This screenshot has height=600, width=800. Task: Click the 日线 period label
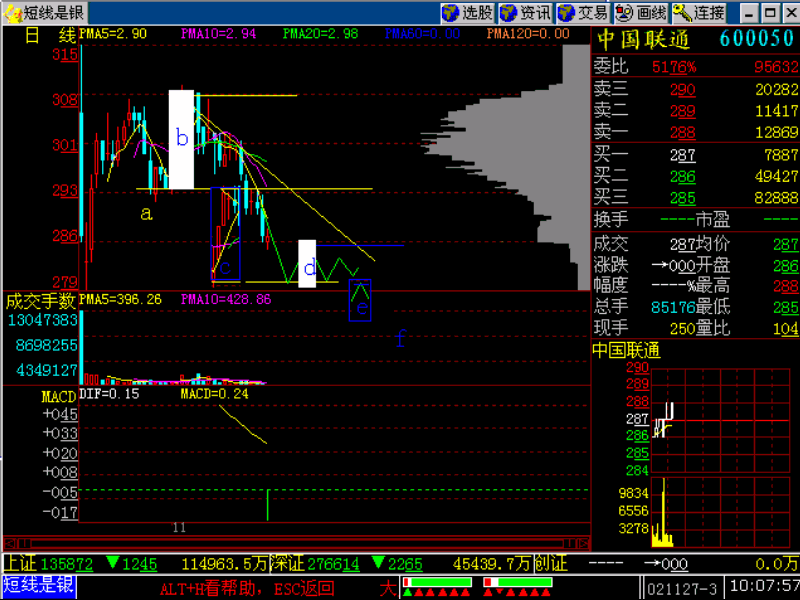pyautogui.click(x=49, y=35)
